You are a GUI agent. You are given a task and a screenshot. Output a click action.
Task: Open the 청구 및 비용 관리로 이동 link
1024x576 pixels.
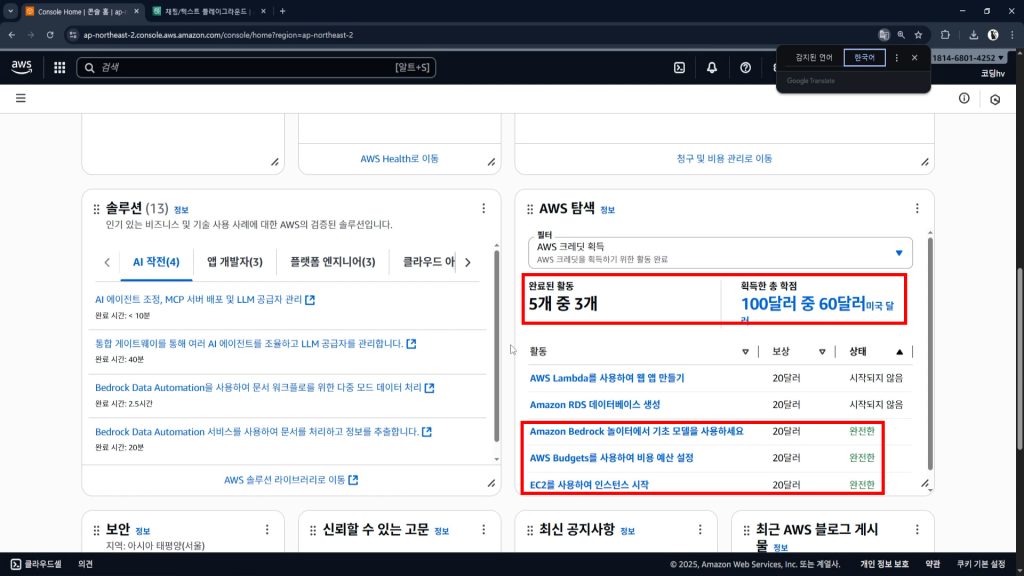pyautogui.click(x=724, y=159)
